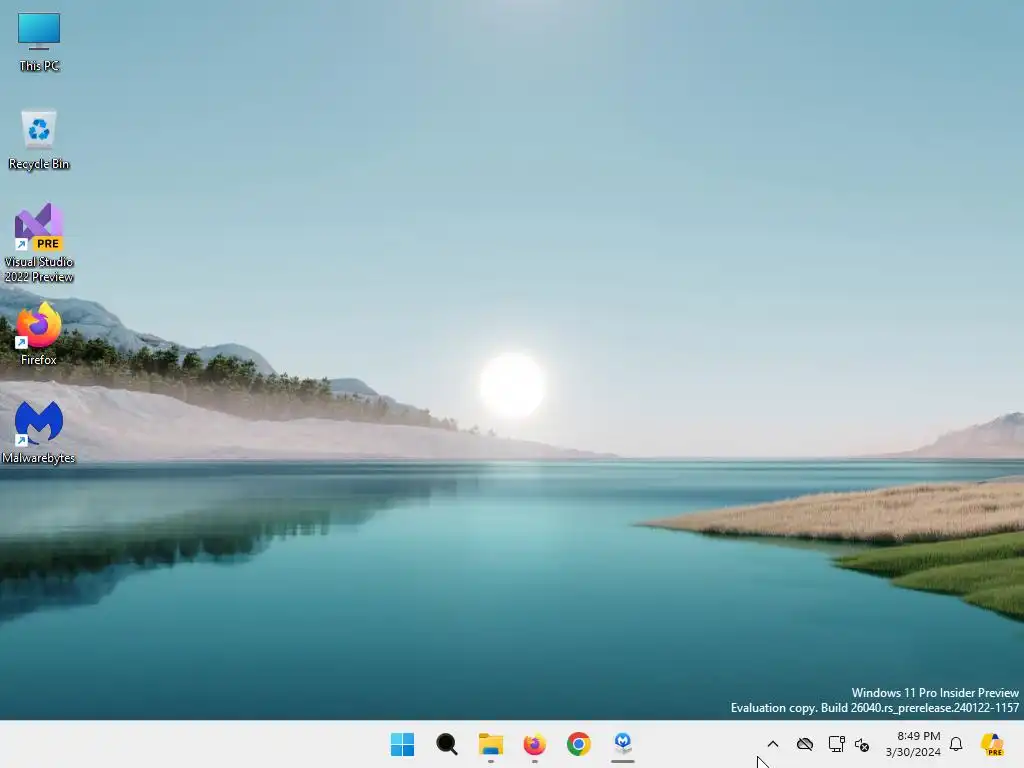1024x768 pixels.
Task: Open the Windows Start menu
Action: pyautogui.click(x=402, y=744)
